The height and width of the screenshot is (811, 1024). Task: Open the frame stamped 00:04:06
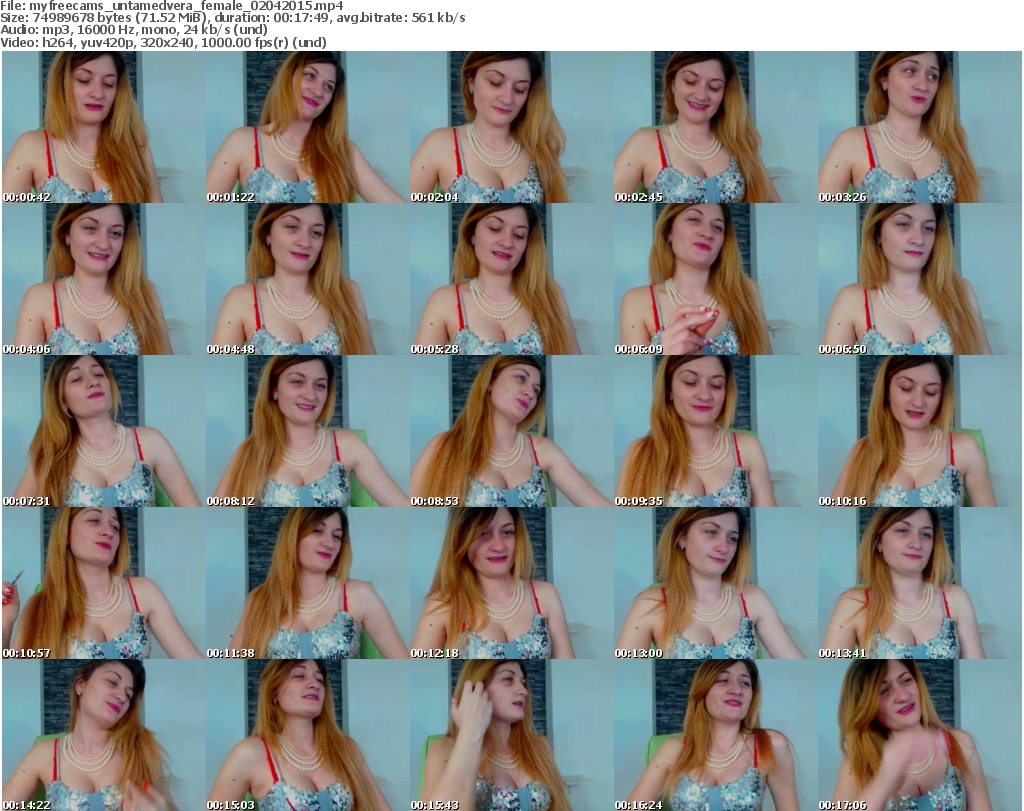[104, 279]
